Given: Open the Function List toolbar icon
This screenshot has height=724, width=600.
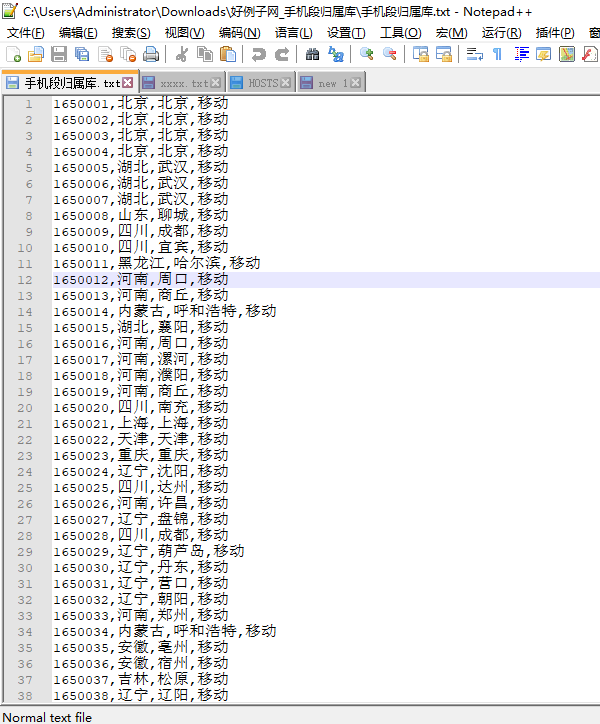Looking at the screenshot, I should pos(590,54).
